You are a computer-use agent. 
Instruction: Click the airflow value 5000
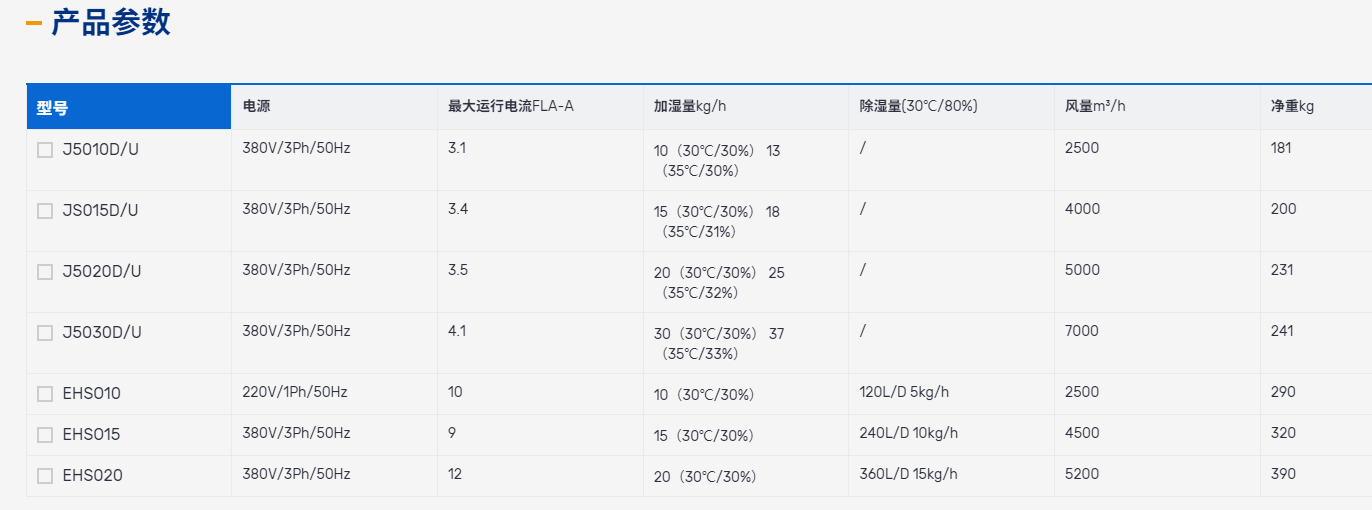coord(1083,270)
